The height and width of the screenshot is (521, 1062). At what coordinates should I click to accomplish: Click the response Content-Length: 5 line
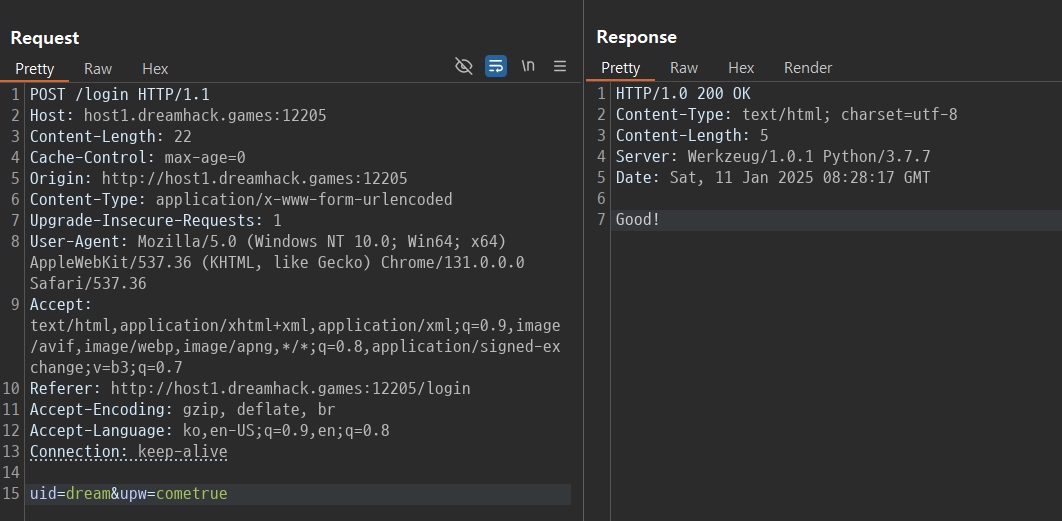[x=692, y=136]
